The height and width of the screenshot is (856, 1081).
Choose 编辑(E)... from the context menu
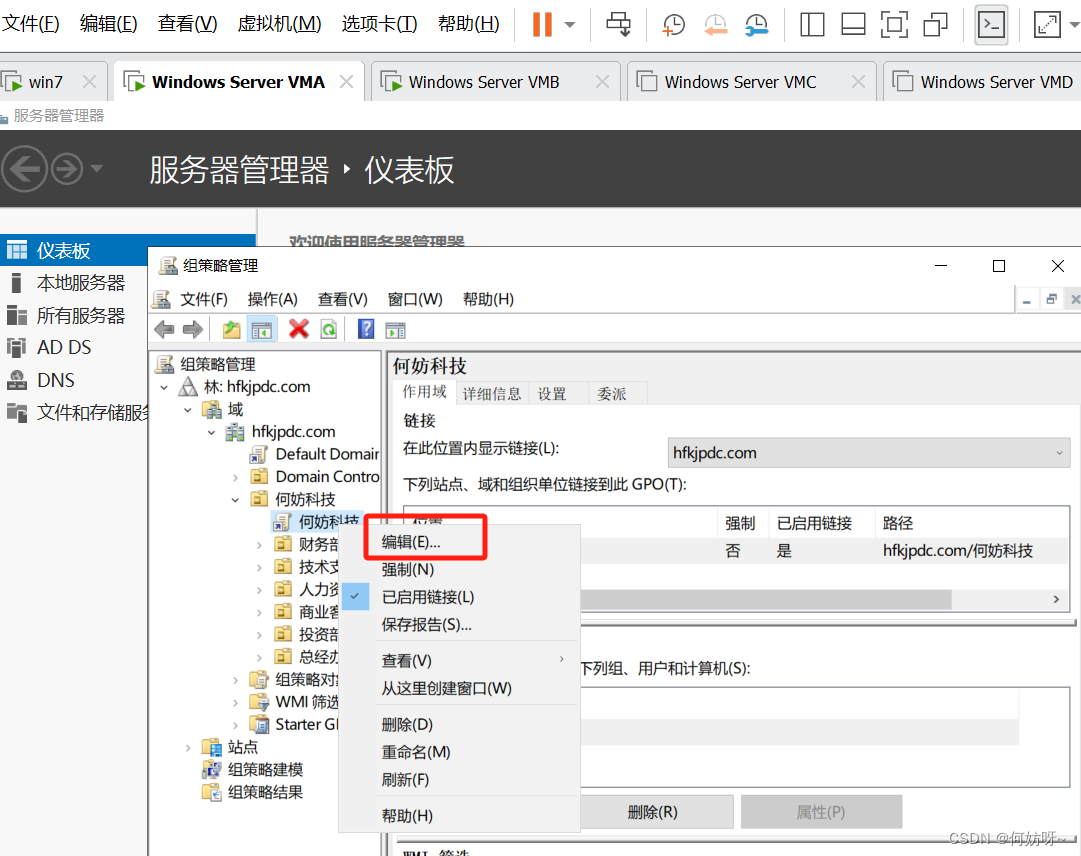(411, 541)
